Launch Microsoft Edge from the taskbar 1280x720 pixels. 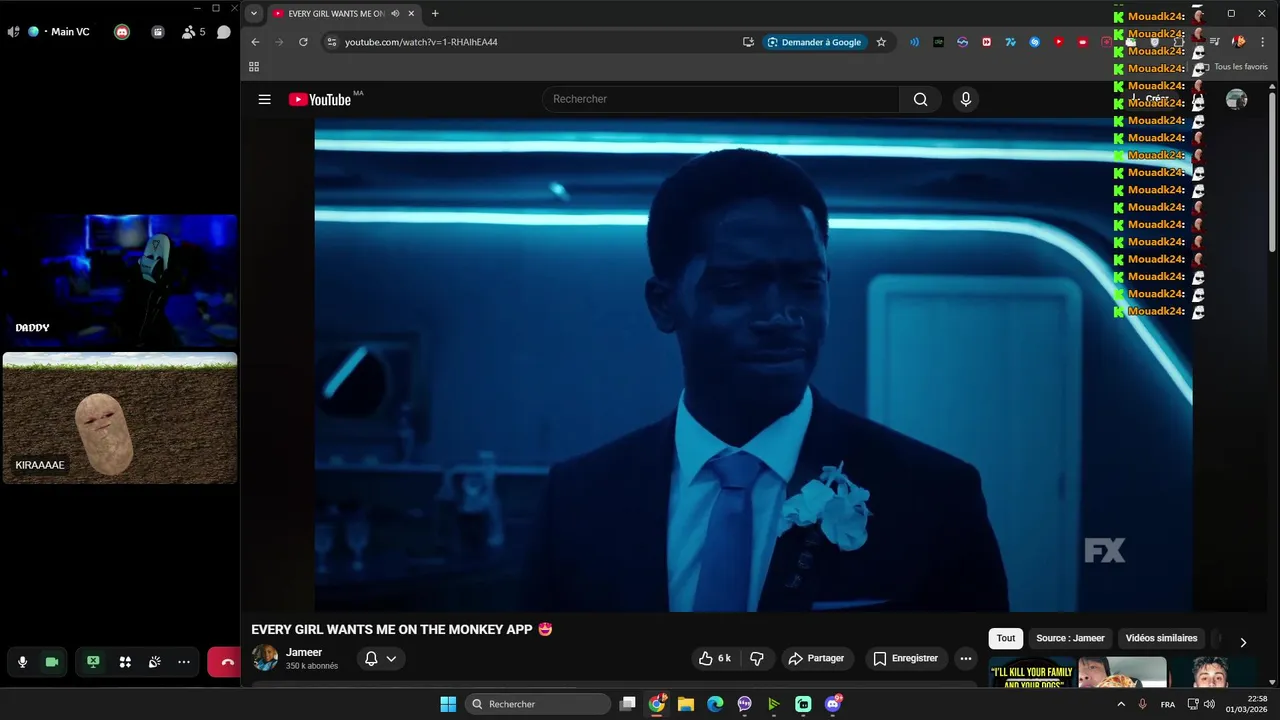[715, 704]
